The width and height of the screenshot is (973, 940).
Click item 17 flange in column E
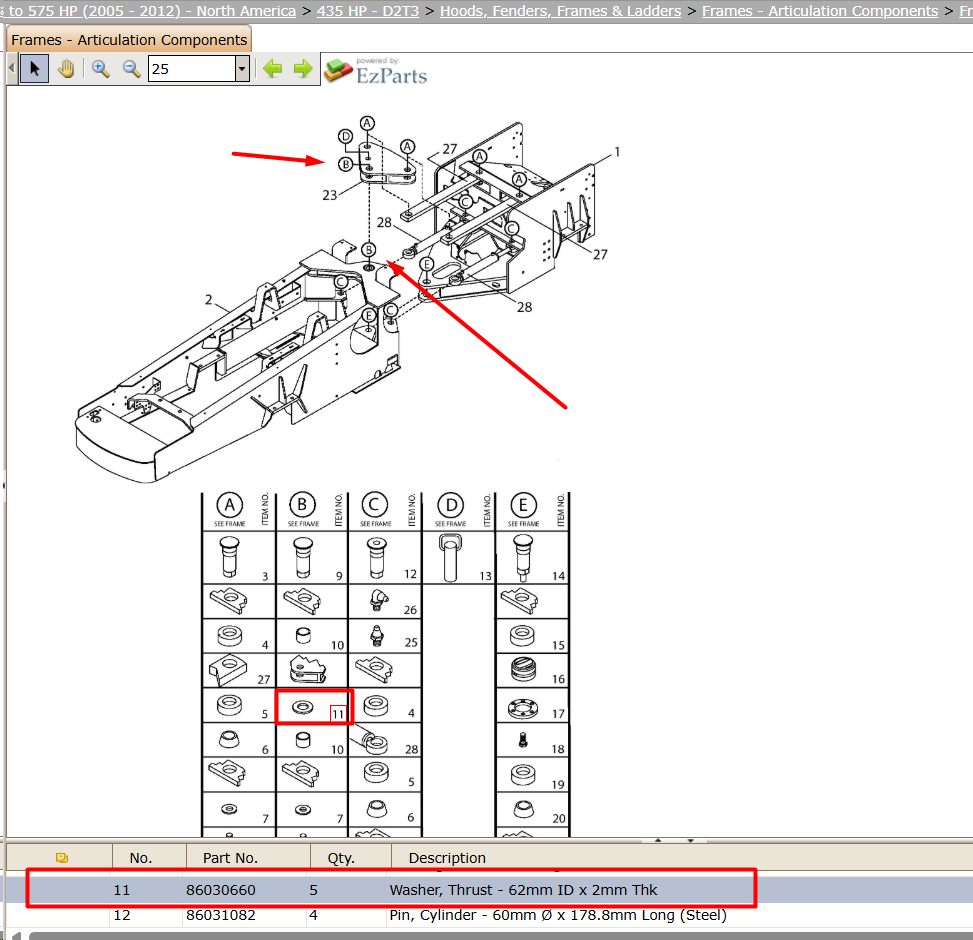click(522, 707)
